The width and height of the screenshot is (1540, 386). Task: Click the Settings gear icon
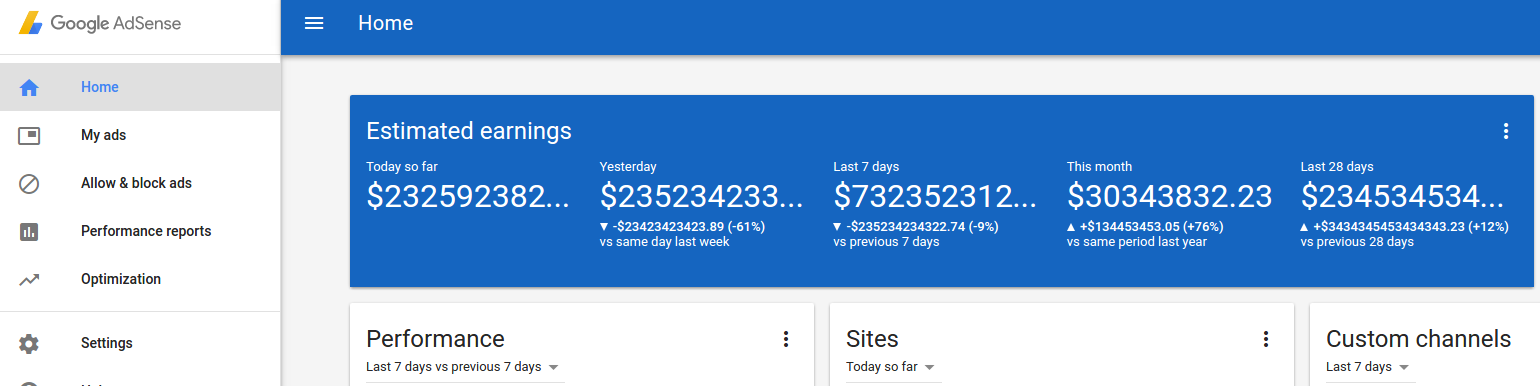tap(29, 343)
